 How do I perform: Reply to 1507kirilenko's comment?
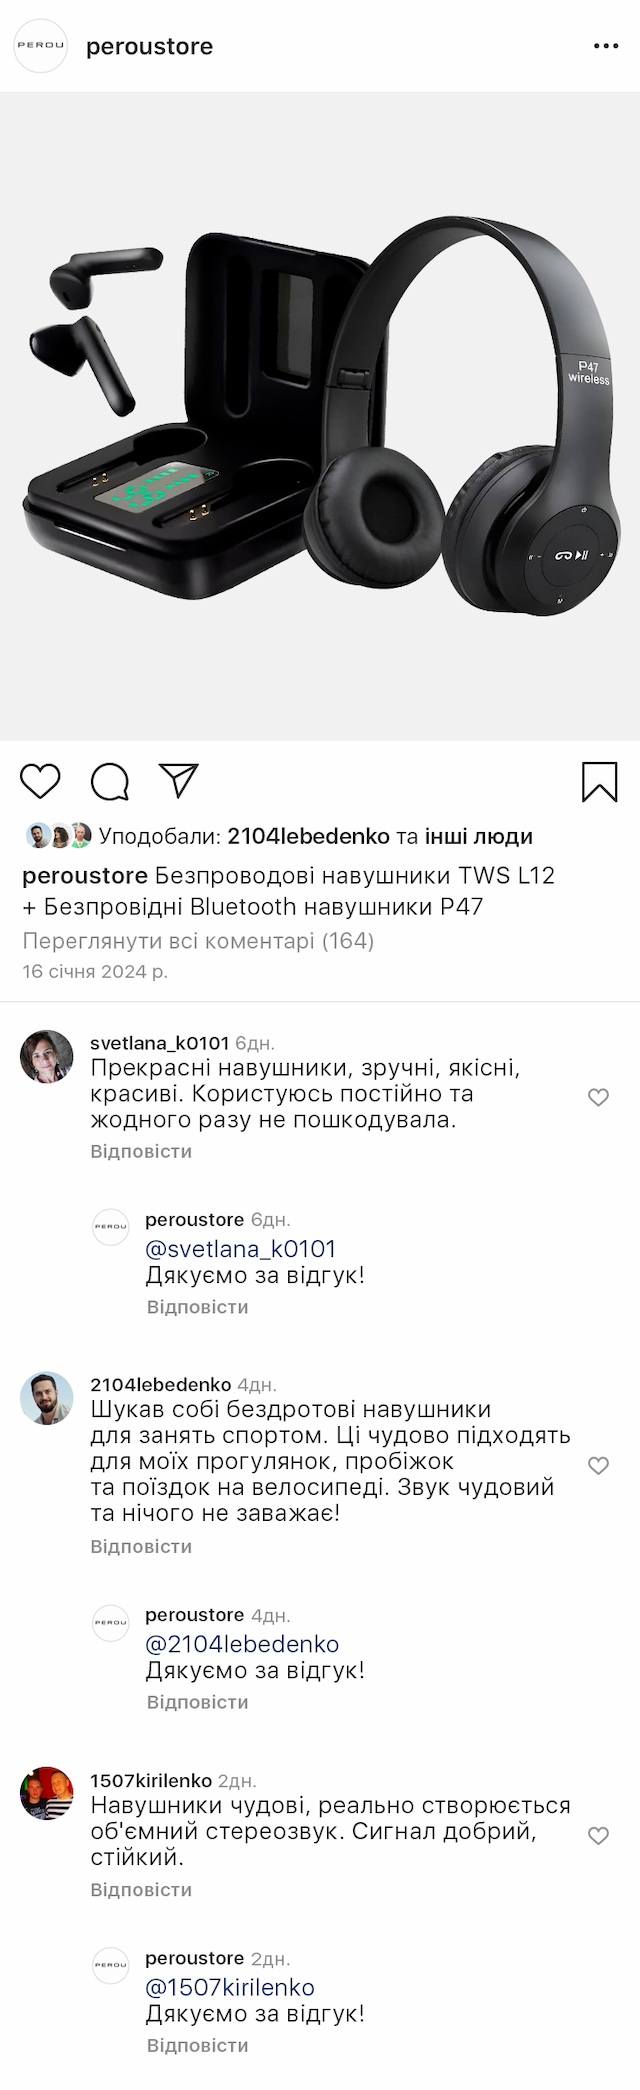coord(141,1890)
